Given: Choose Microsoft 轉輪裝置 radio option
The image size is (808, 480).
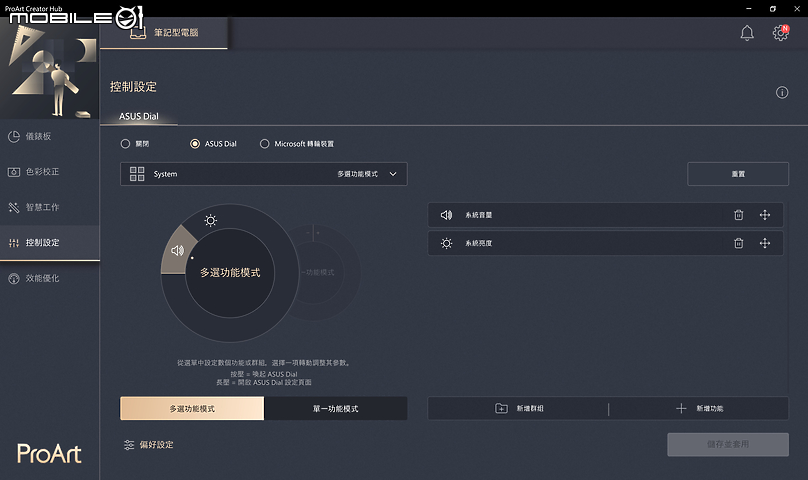Looking at the screenshot, I should 297,144.
